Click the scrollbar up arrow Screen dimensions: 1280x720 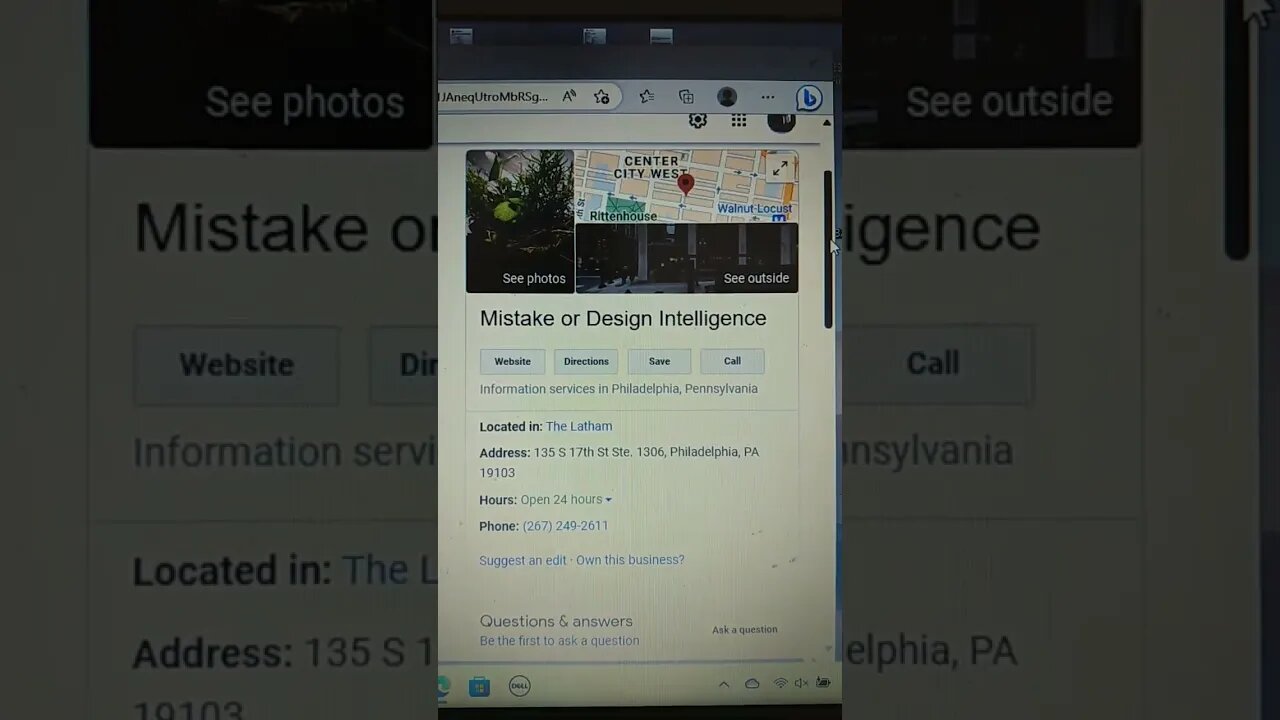[x=827, y=122]
